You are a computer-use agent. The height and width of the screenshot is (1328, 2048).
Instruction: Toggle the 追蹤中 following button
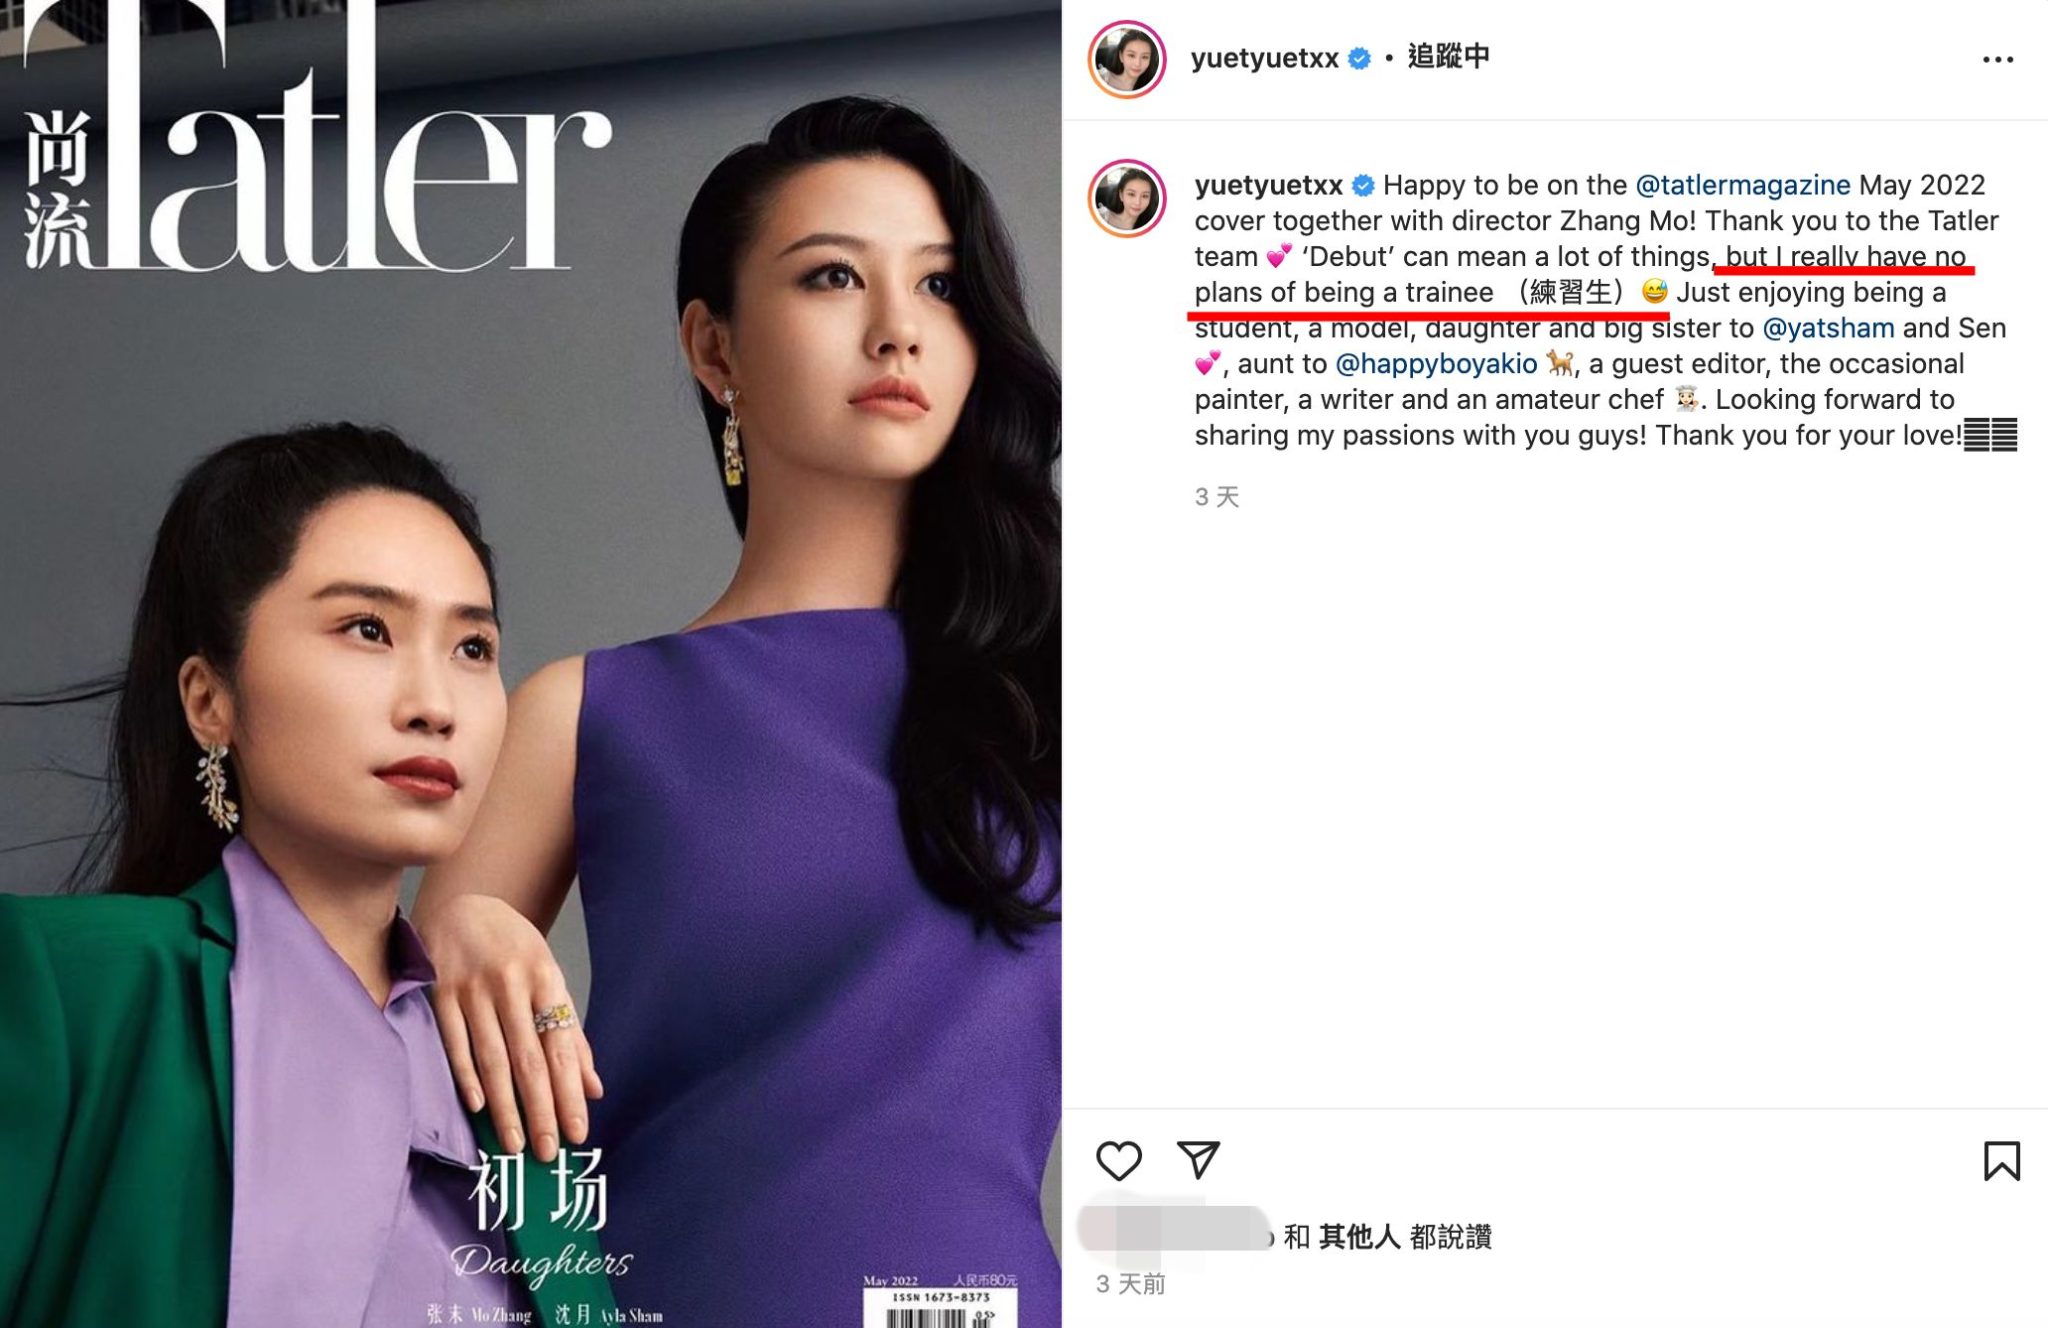click(x=1448, y=57)
